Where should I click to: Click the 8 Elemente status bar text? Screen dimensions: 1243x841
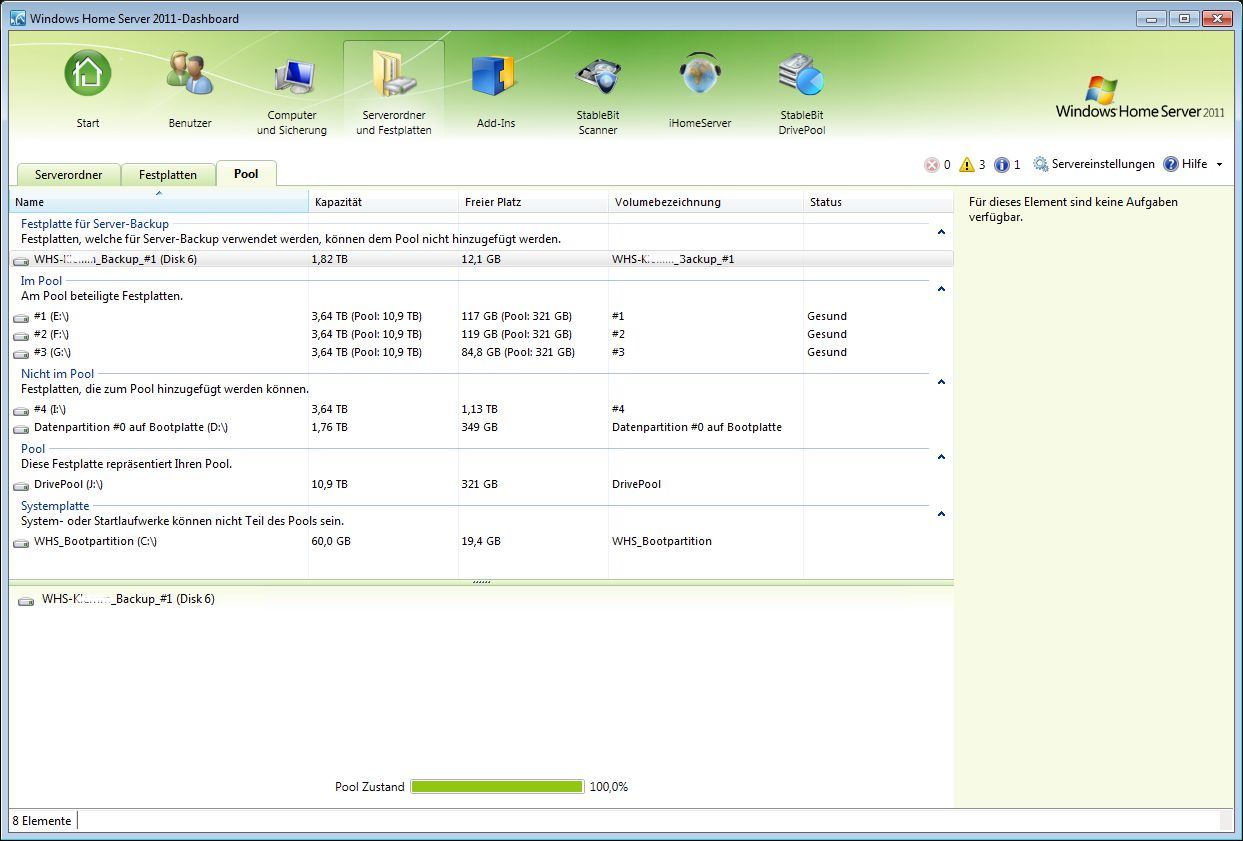[42, 821]
